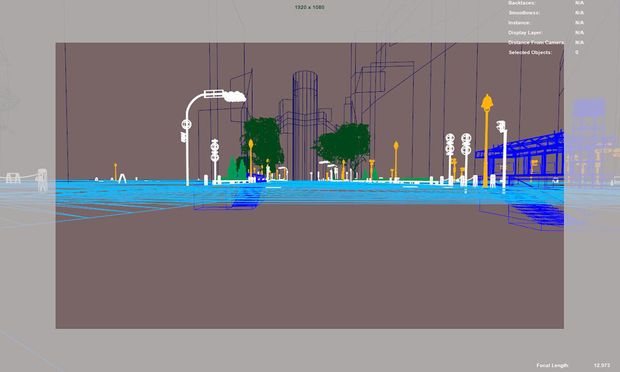Image resolution: width=620 pixels, height=372 pixels.
Task: Click the Display Layer HUD label
Action: click(525, 32)
